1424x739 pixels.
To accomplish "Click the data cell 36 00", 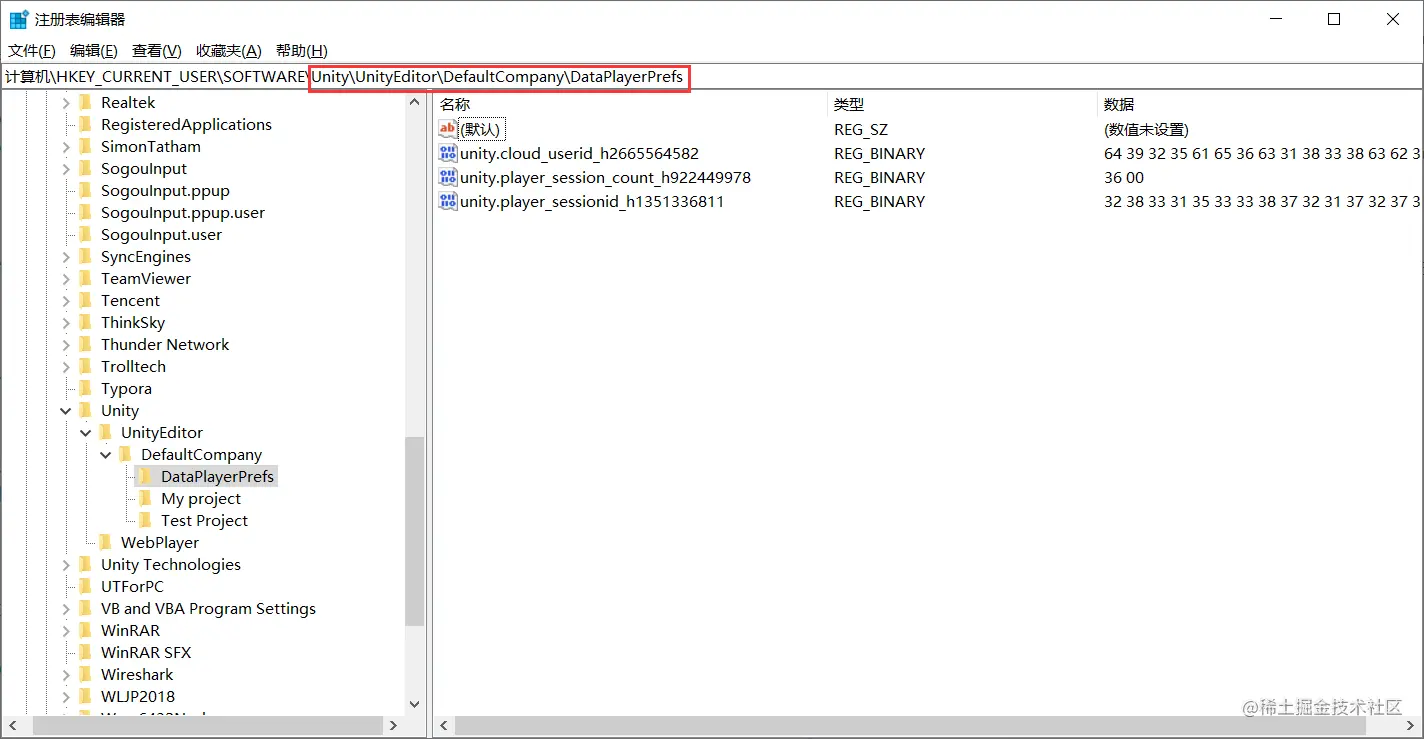I will [1124, 178].
